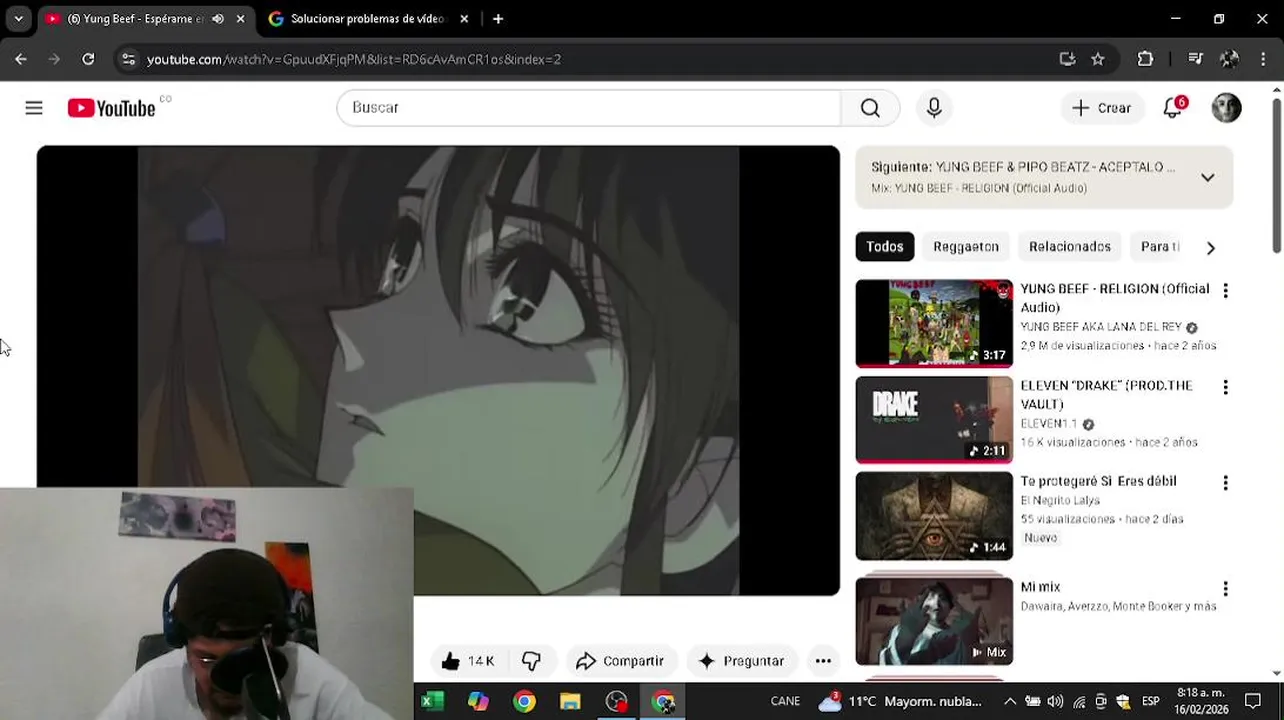Viewport: 1284px width, 720px height.
Task: Select the Reggaeton filter chip
Action: (966, 247)
